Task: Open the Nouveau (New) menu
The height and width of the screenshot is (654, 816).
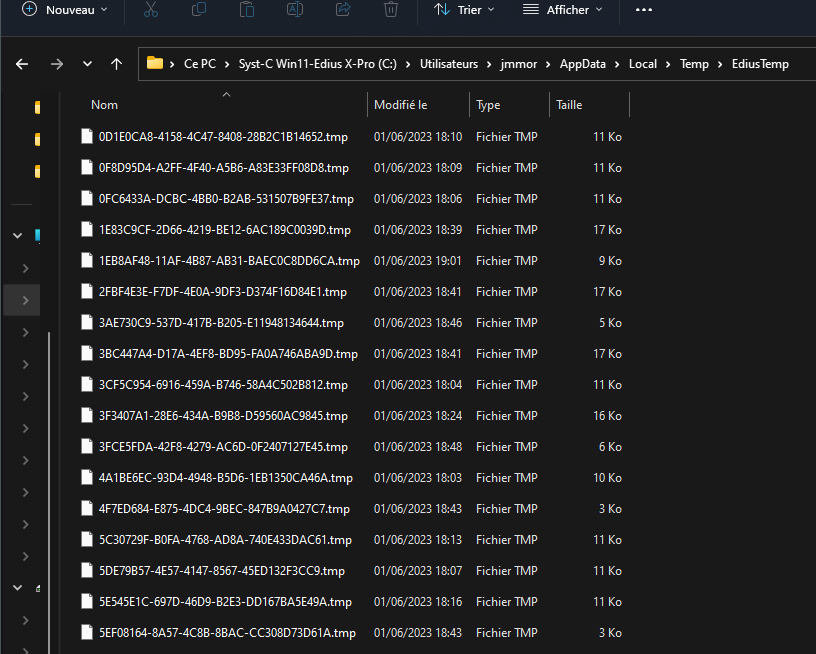Action: 65,10
